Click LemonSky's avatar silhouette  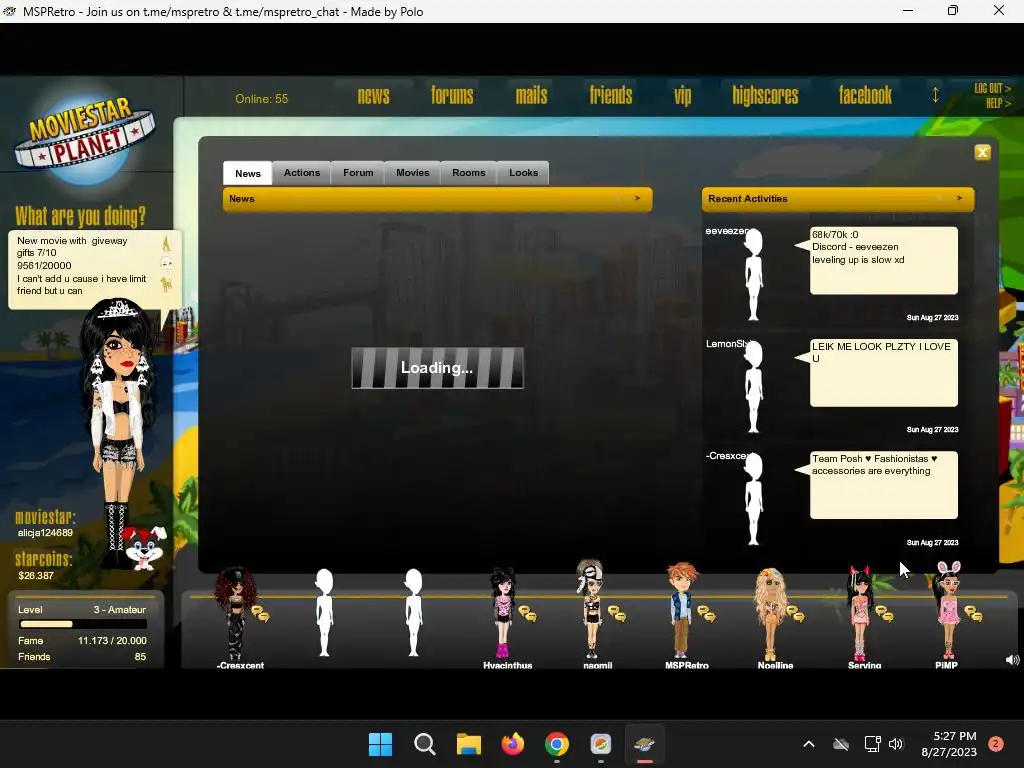tap(754, 387)
